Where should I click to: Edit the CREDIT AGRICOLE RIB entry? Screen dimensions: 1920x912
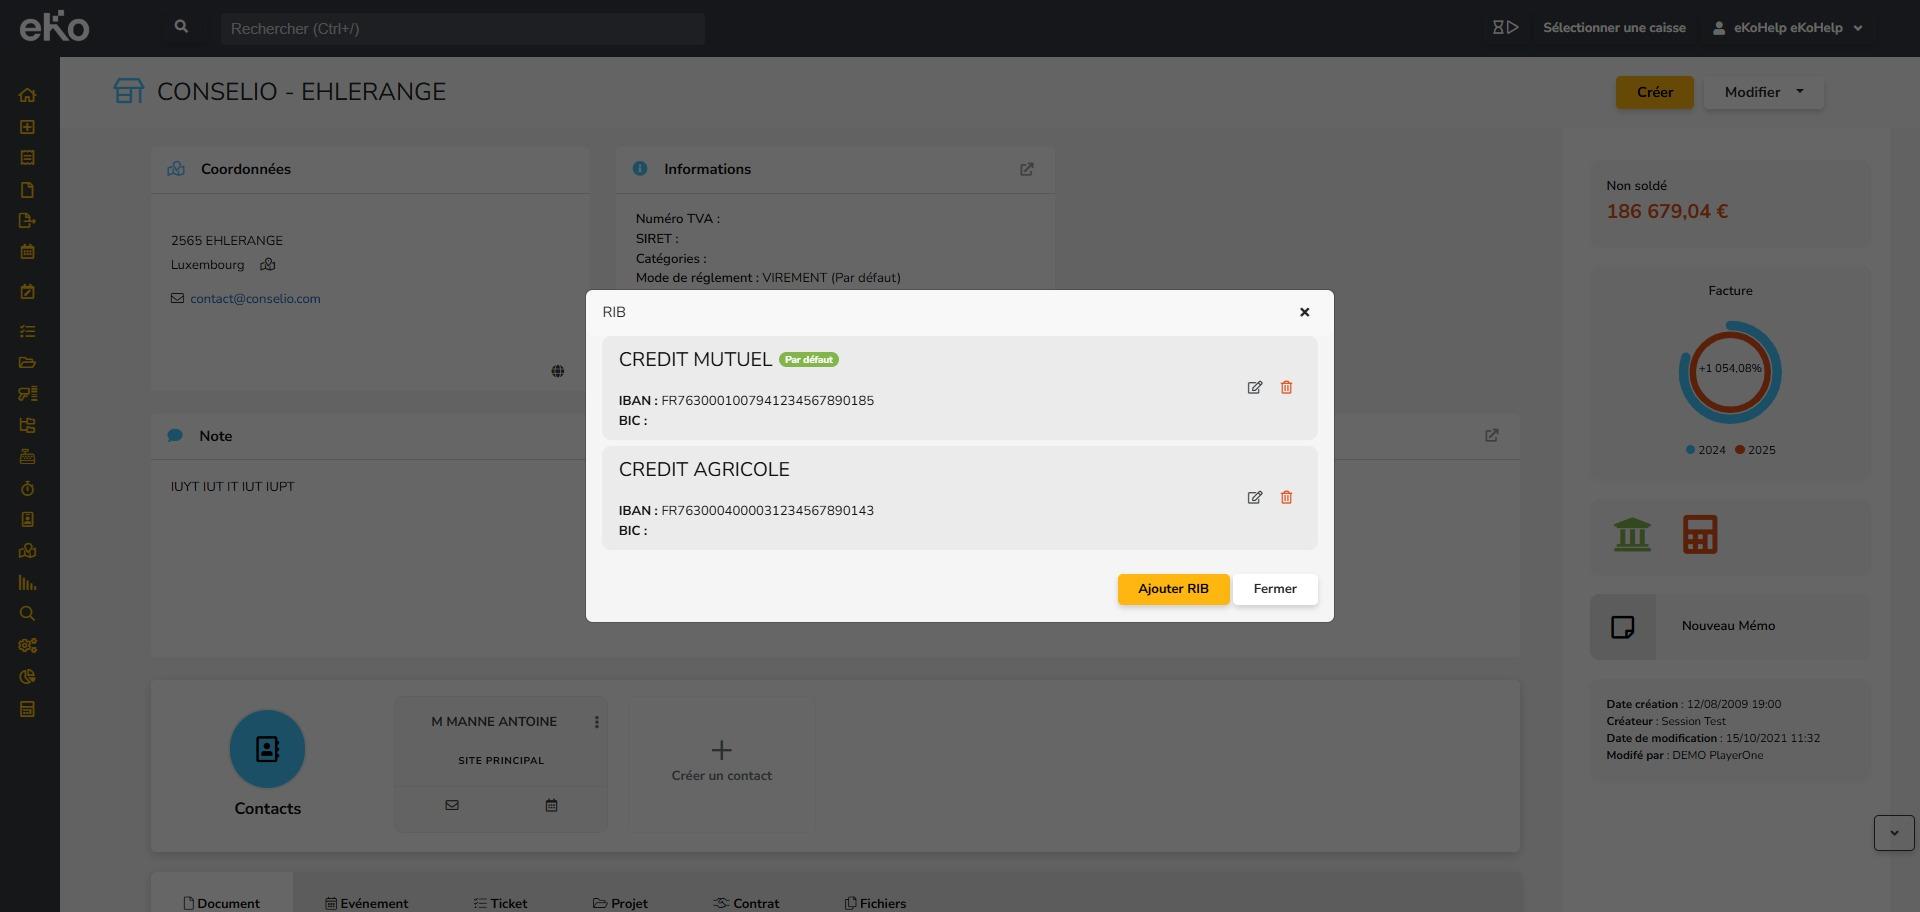pyautogui.click(x=1254, y=498)
